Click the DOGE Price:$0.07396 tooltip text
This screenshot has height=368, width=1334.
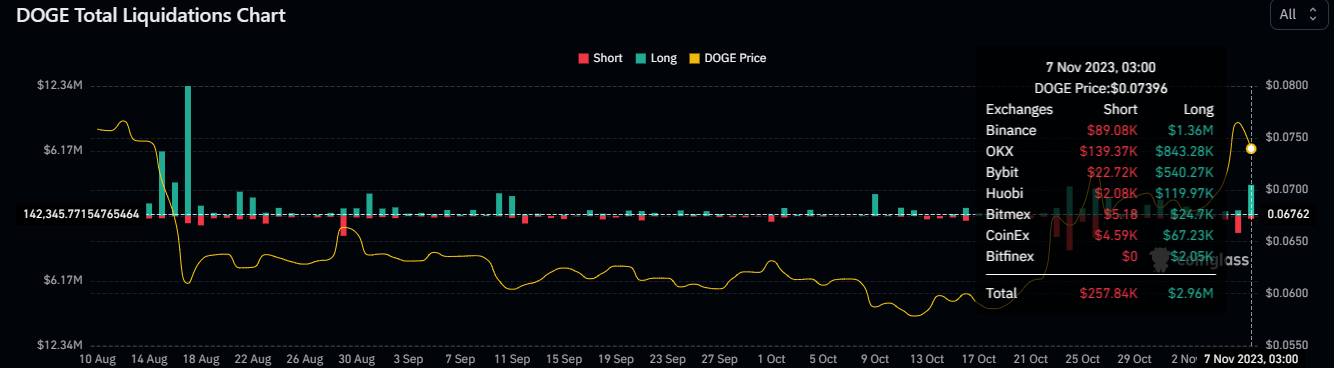1101,88
